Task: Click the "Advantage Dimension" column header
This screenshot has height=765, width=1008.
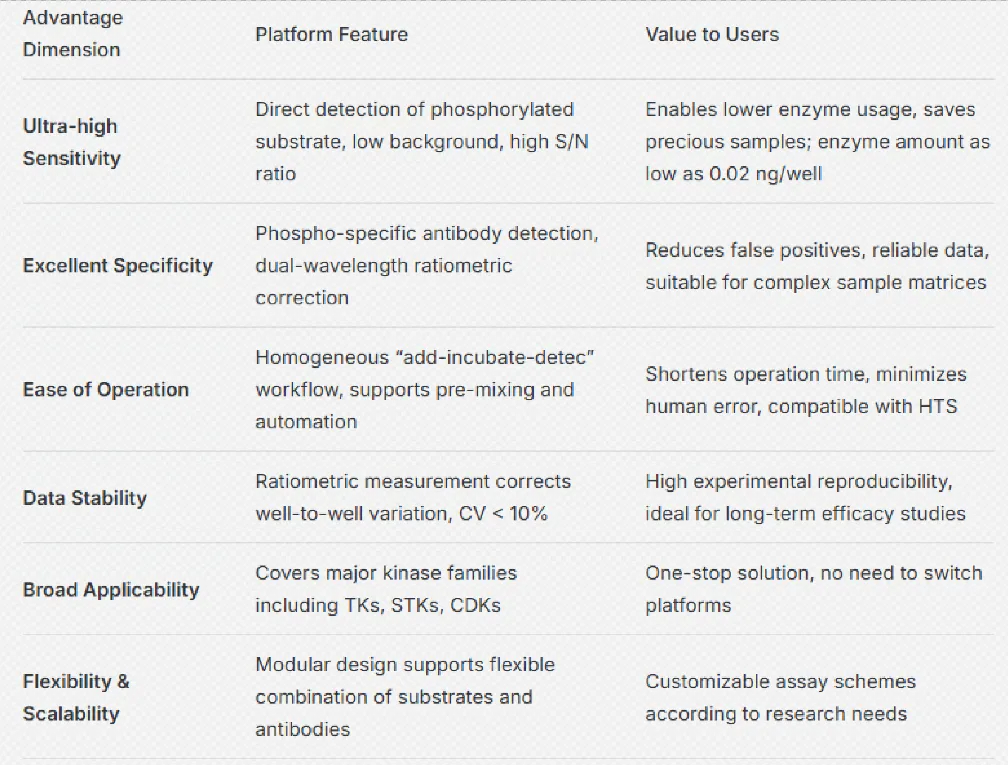Action: (x=71, y=34)
